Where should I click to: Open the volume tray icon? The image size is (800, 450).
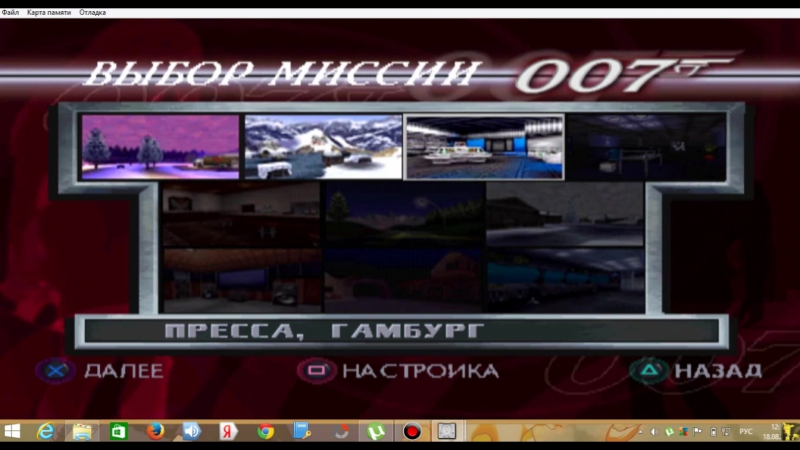pyautogui.click(x=655, y=432)
